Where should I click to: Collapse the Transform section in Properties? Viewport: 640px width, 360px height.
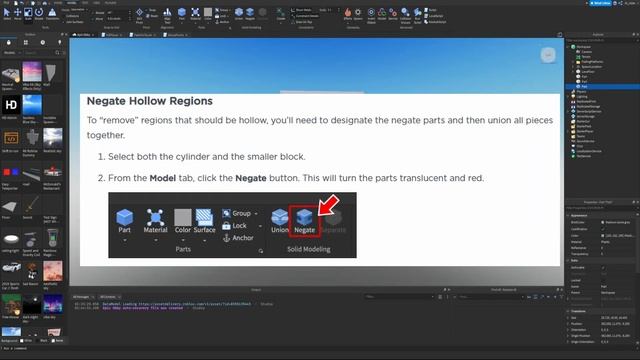tap(568, 311)
